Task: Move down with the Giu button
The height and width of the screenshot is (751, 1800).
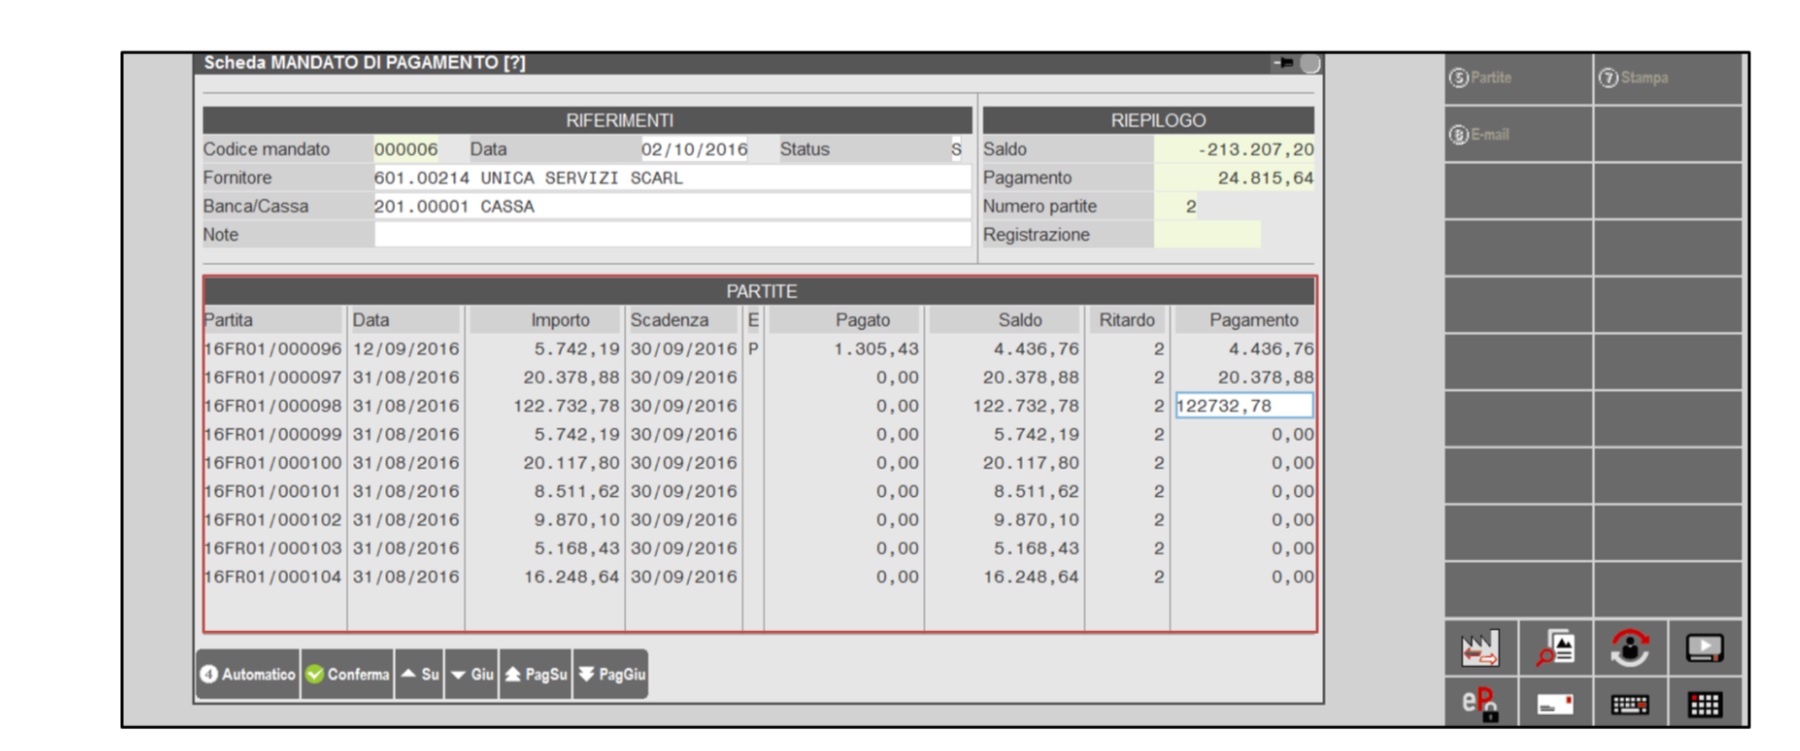Action: point(472,675)
